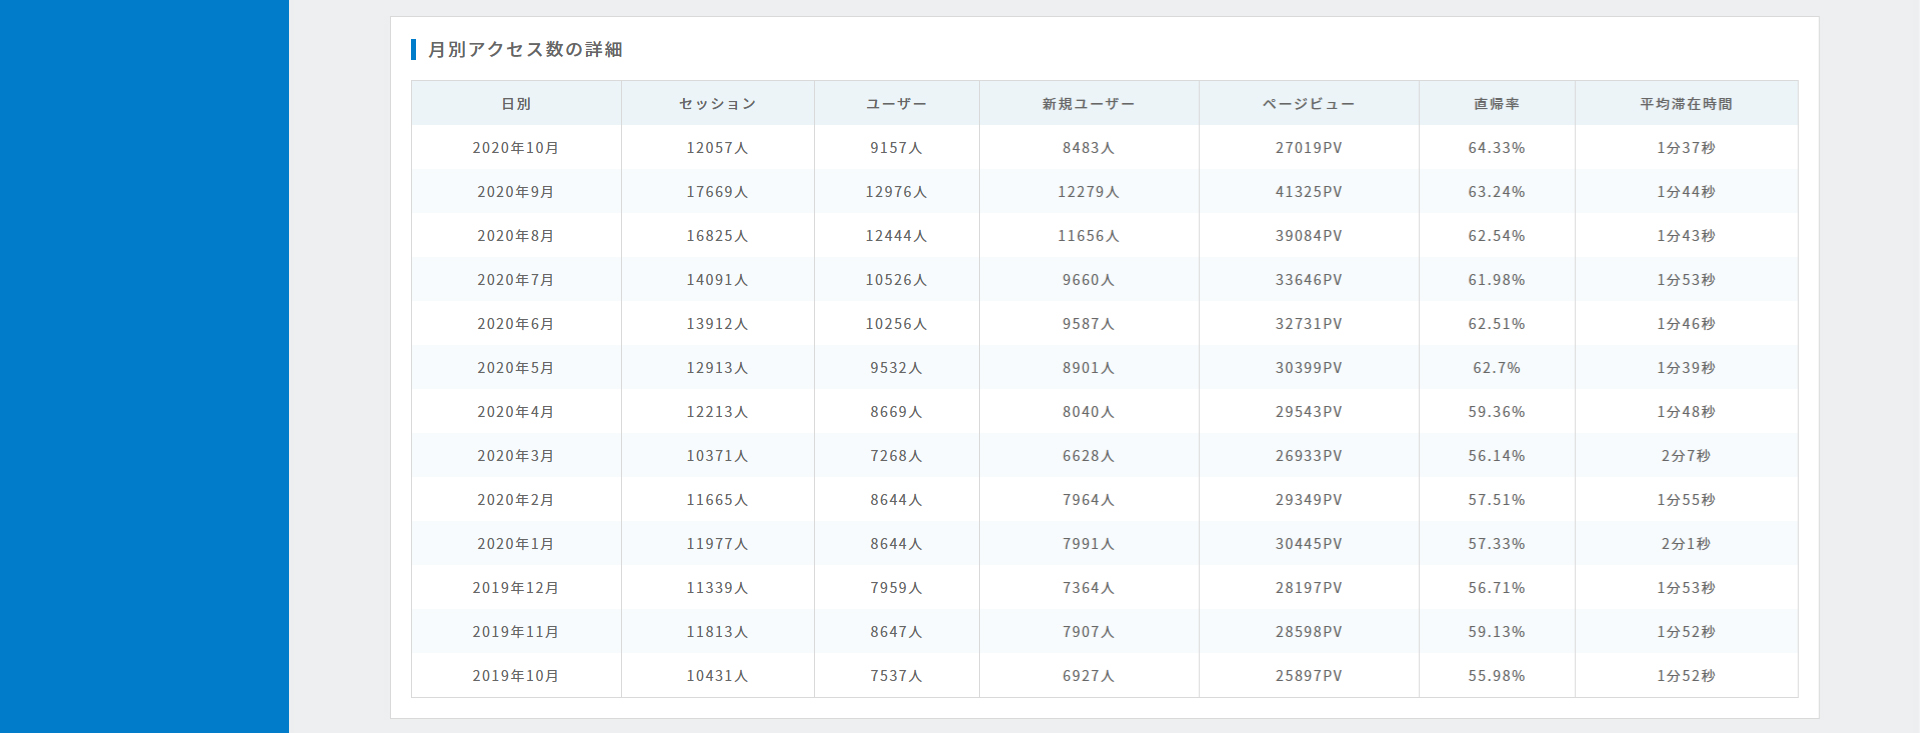
Task: Click session value 10371人
Action: click(x=718, y=456)
